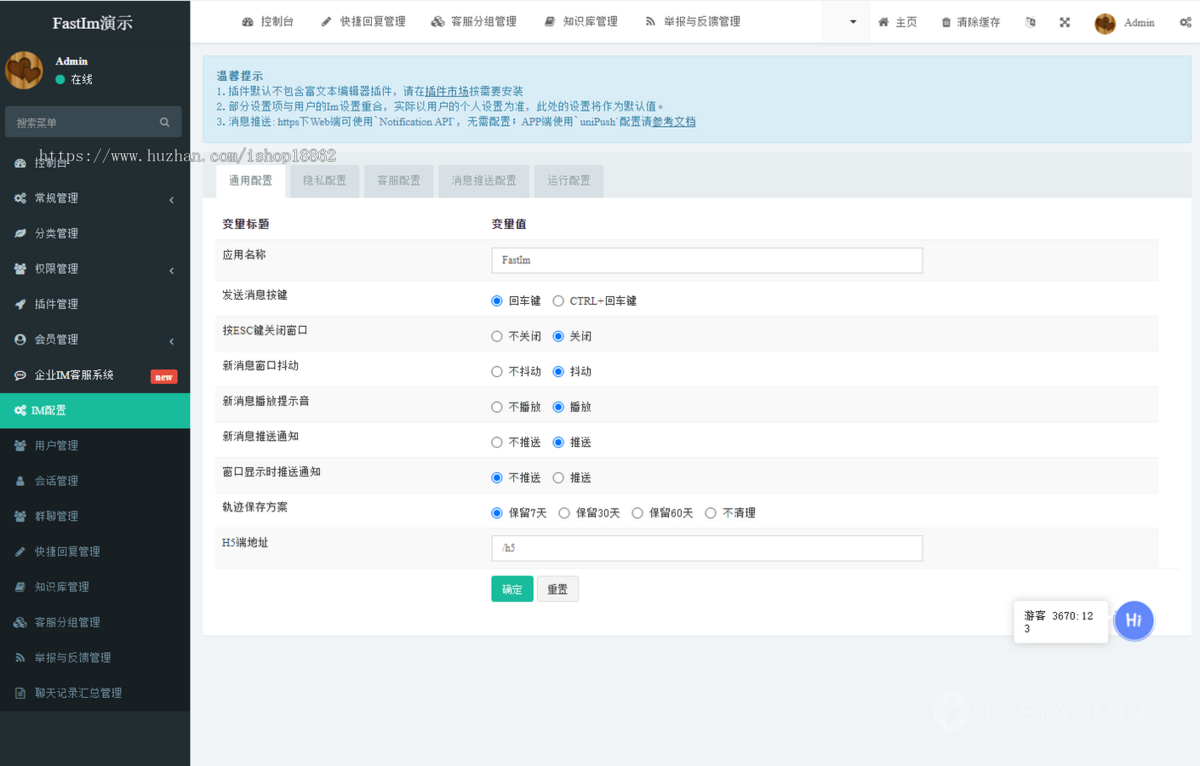Select the 插件管理 sidebar item
The image size is (1200, 766).
(58, 304)
